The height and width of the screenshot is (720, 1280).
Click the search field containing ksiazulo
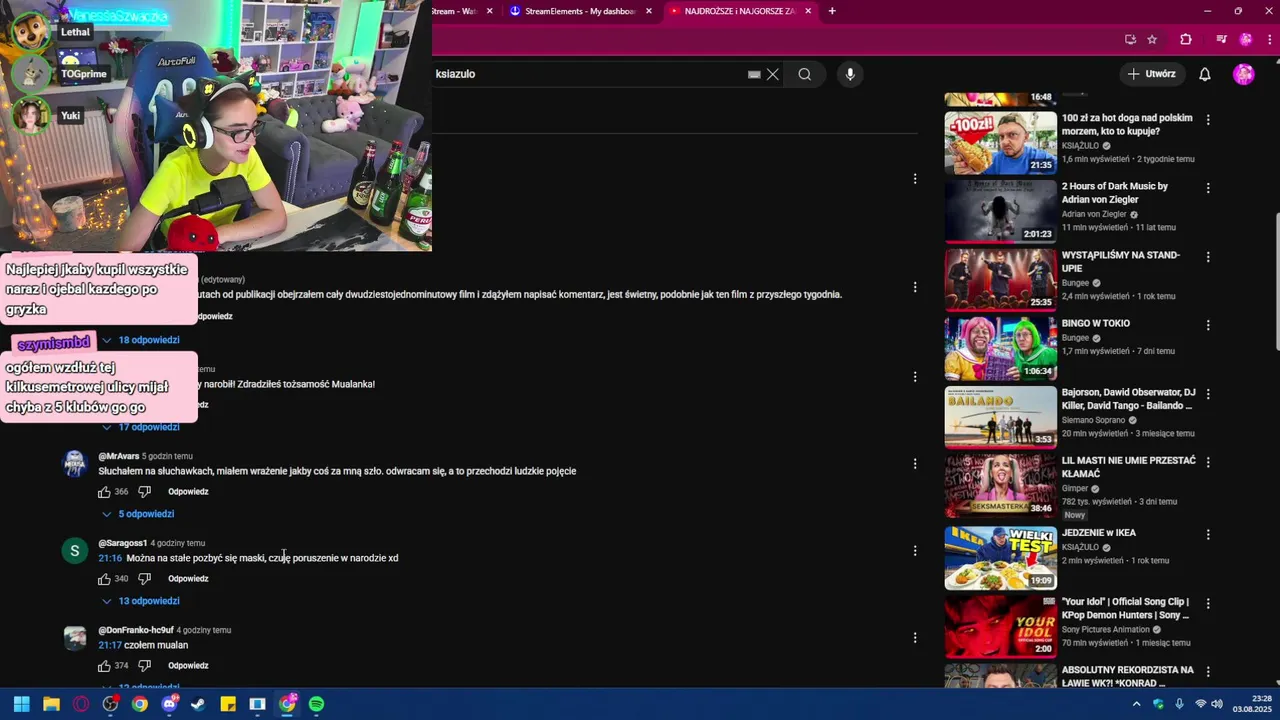[590, 74]
